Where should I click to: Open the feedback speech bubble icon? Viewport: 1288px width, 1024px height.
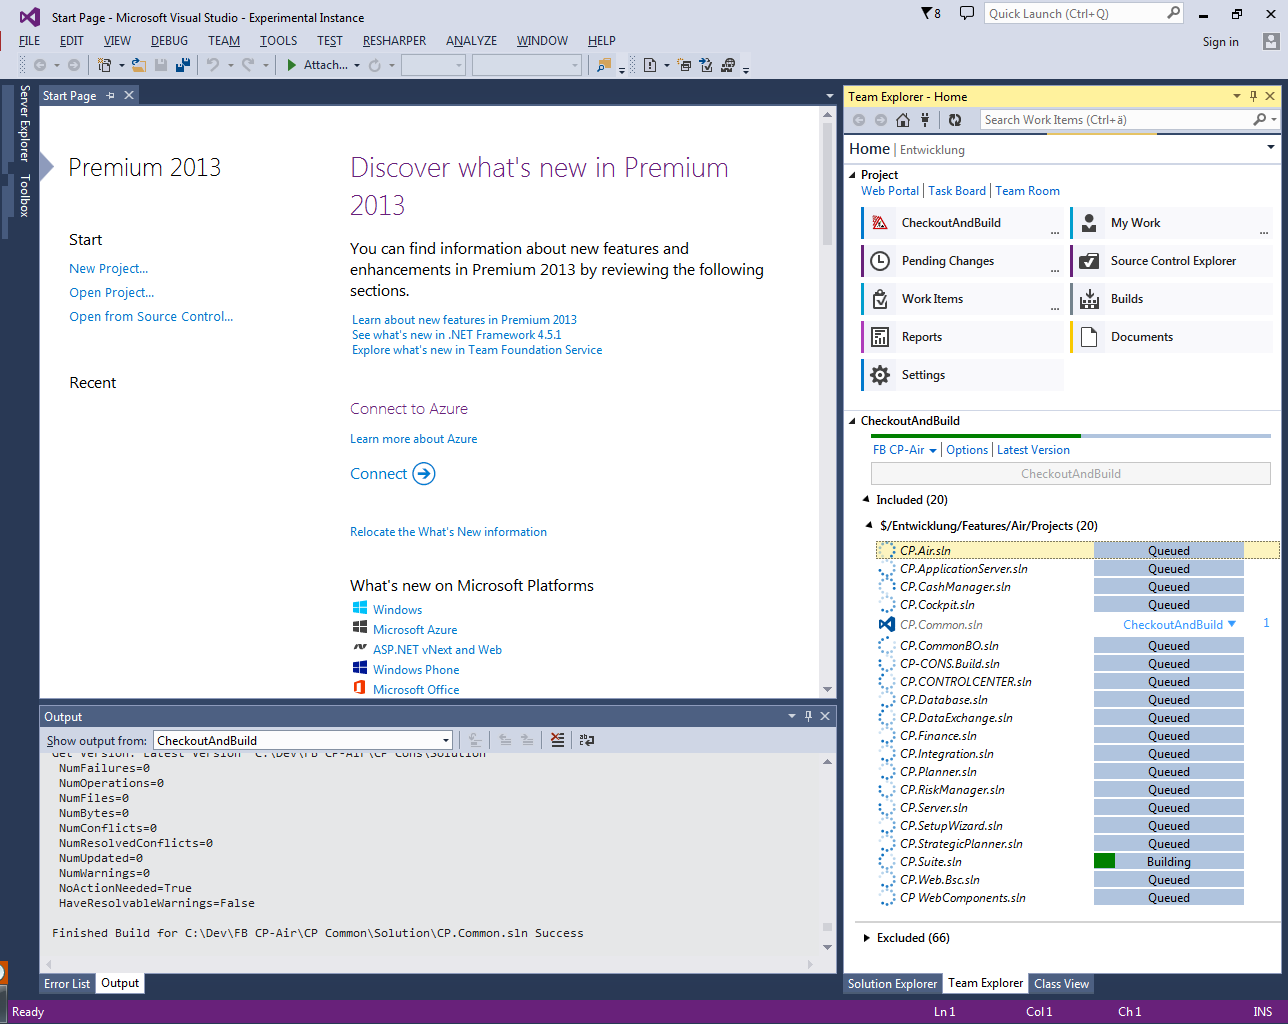(966, 13)
